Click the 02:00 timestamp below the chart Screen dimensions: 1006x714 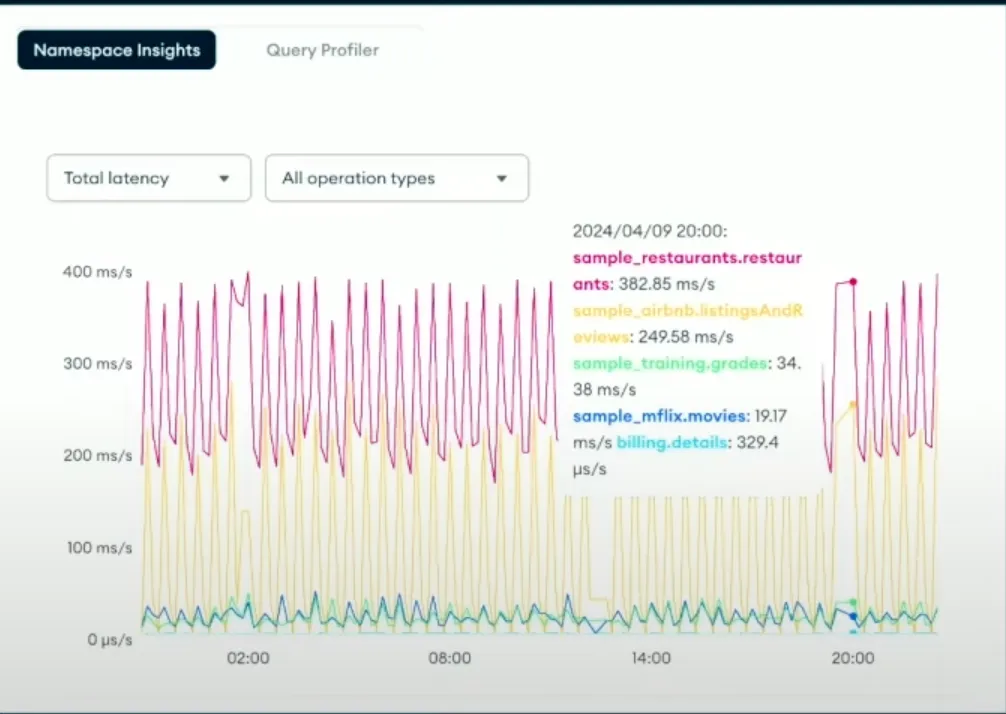[249, 658]
